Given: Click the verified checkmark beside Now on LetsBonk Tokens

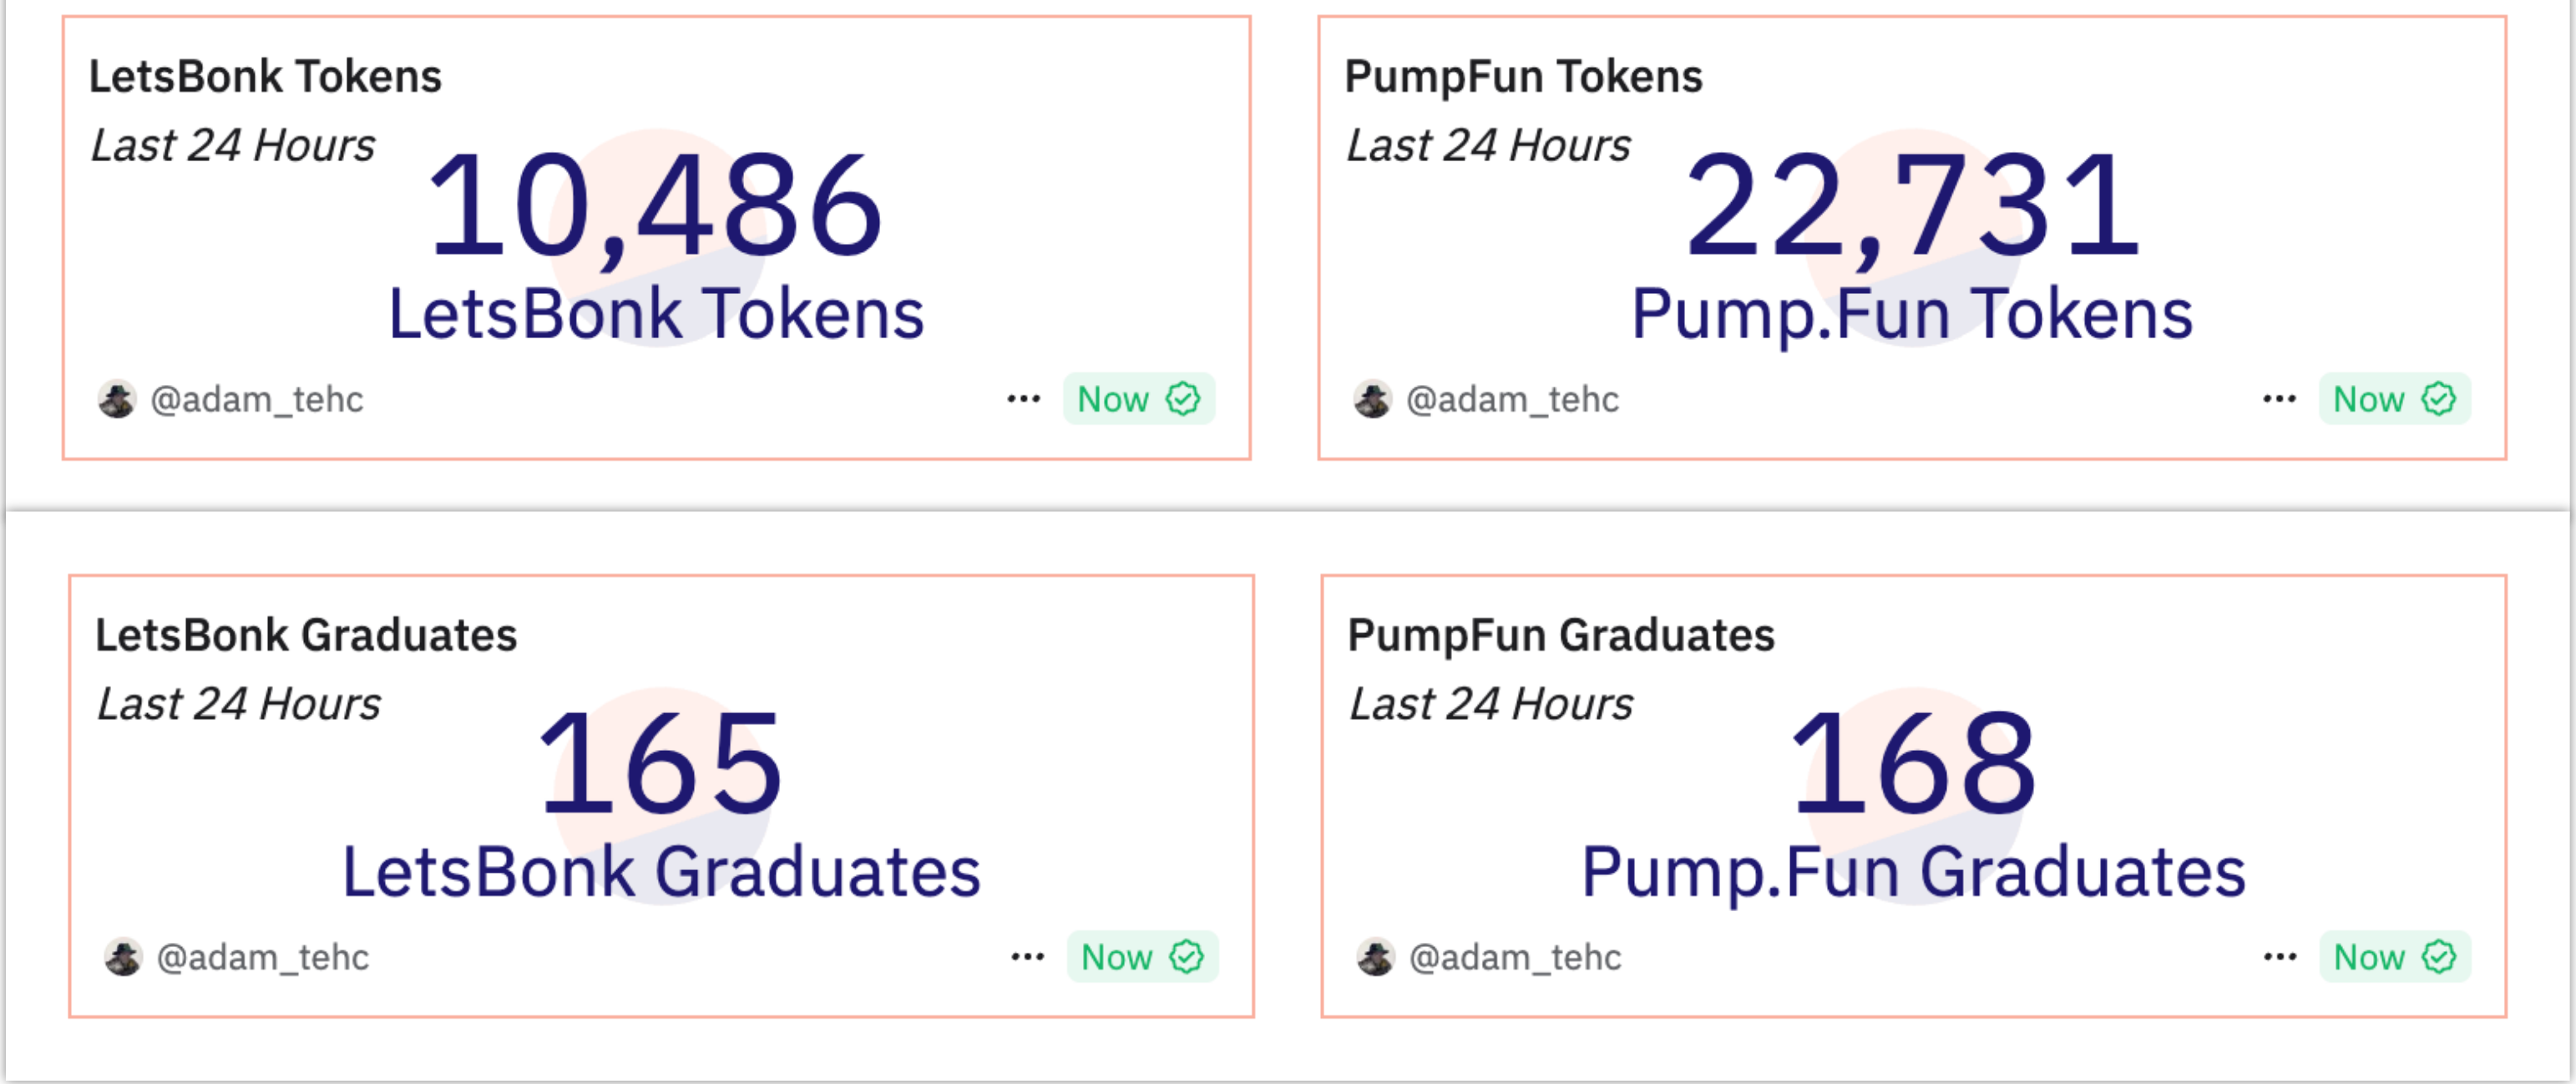Looking at the screenshot, I should (x=1184, y=399).
